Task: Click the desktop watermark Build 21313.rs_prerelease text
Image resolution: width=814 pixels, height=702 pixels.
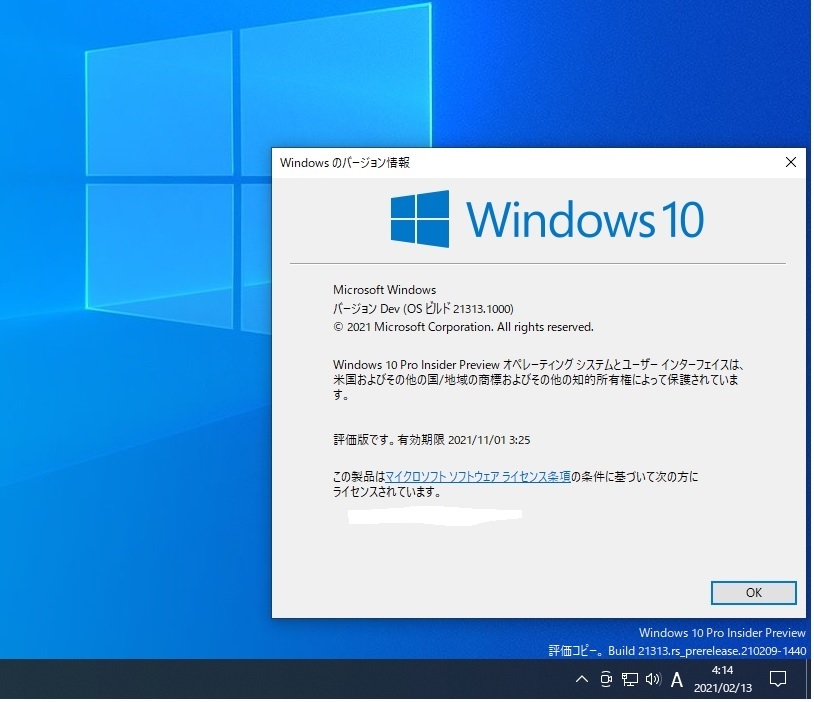Action: click(x=677, y=651)
